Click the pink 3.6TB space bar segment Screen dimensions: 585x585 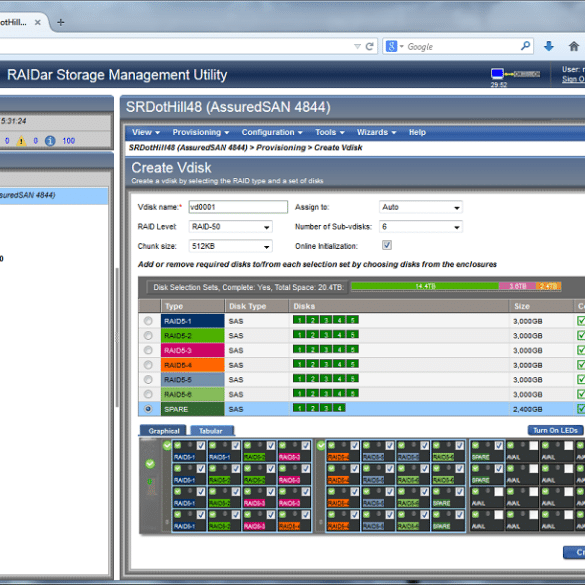pos(517,286)
